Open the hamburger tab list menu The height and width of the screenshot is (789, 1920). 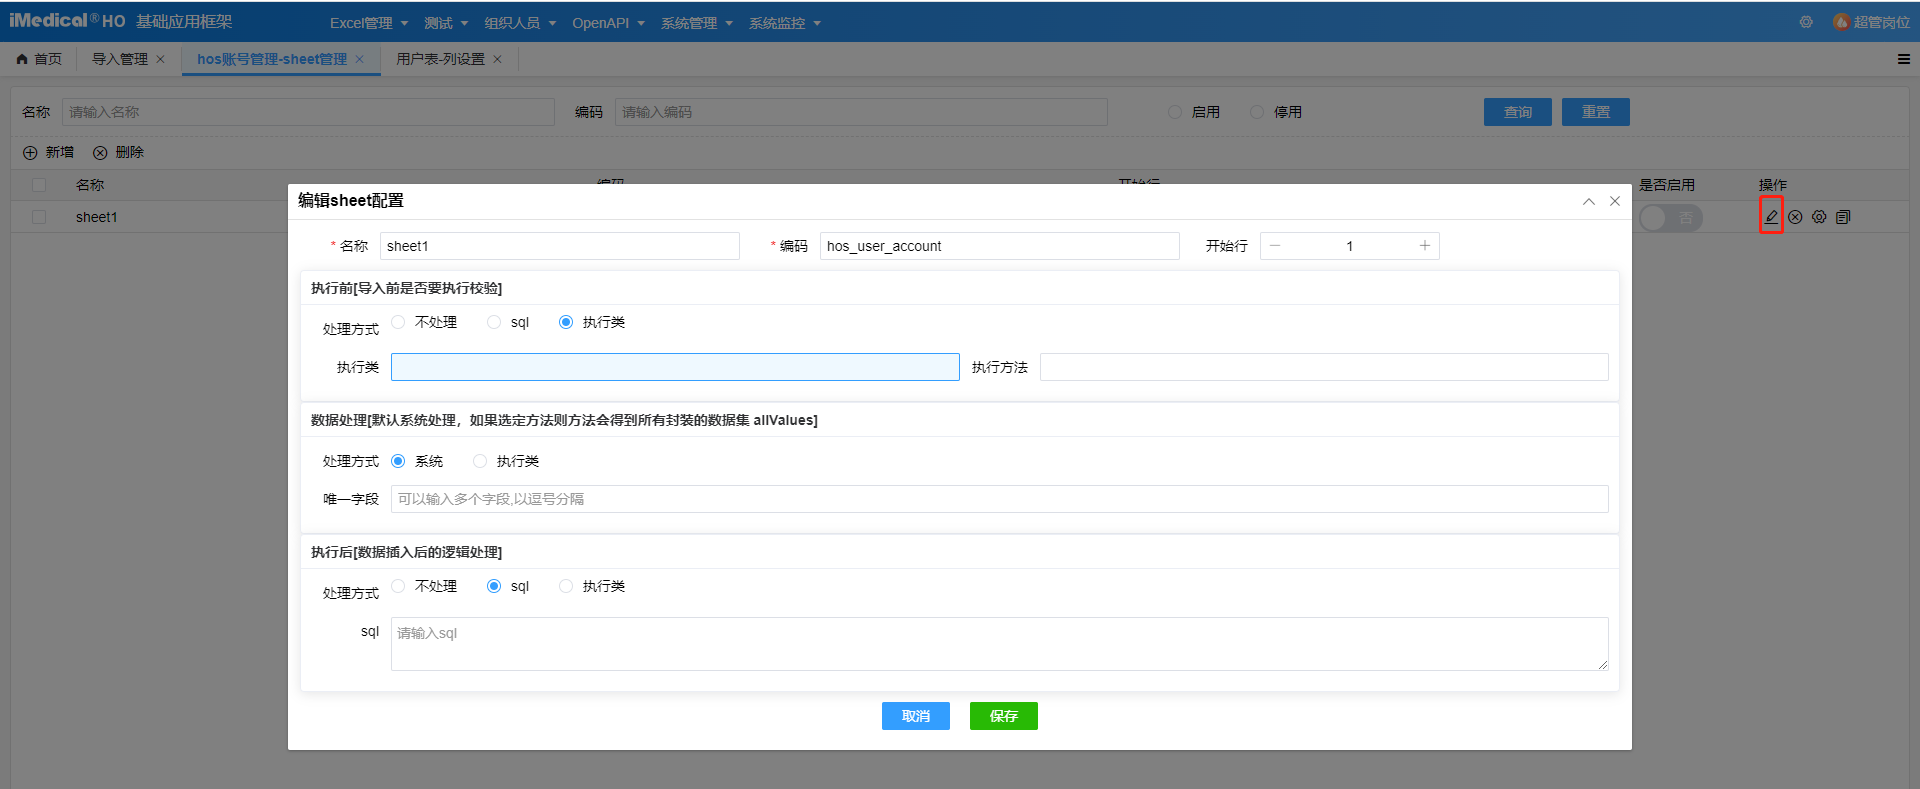click(x=1904, y=59)
